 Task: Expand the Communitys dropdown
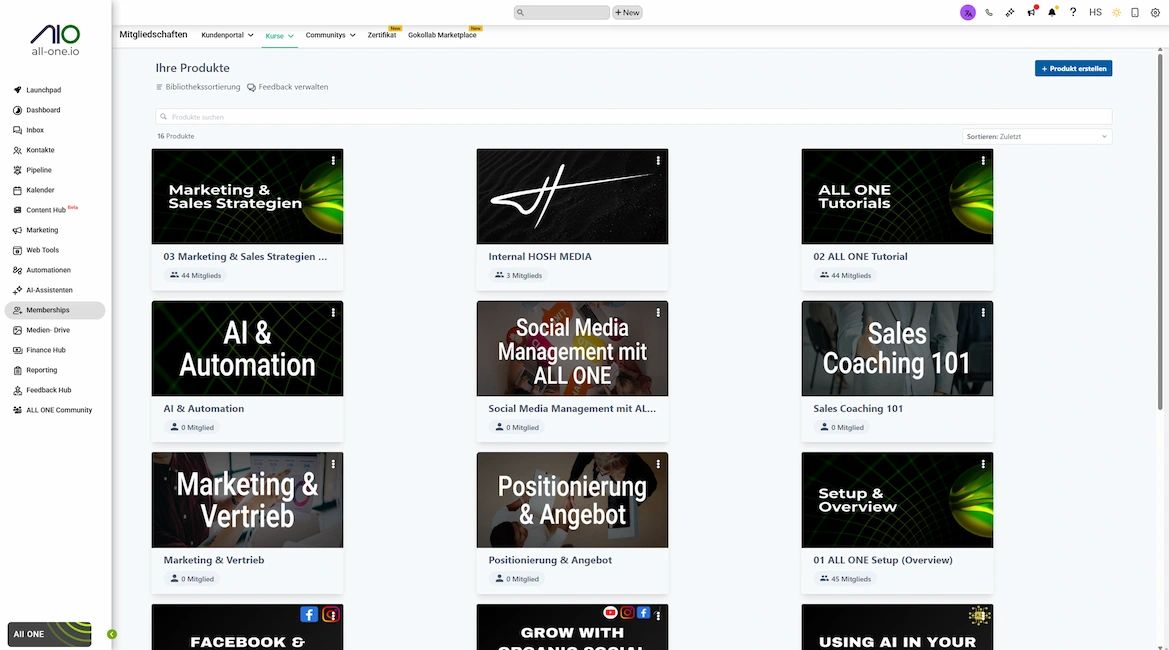click(330, 35)
